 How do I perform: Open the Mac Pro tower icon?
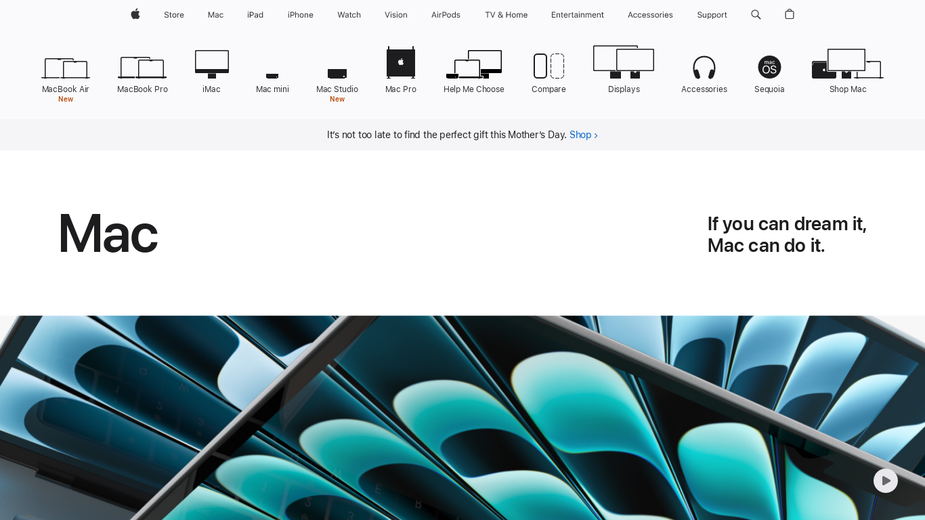pyautogui.click(x=401, y=63)
